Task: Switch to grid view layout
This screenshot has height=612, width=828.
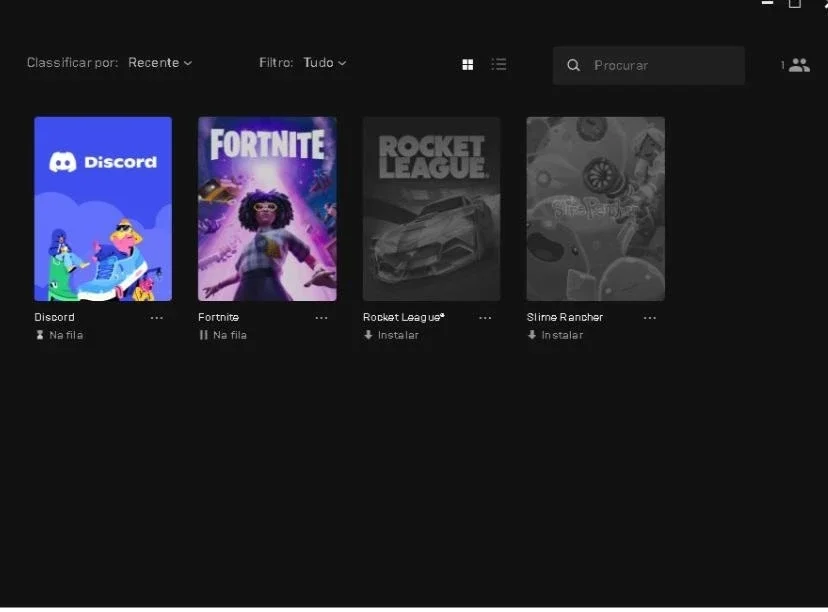Action: pyautogui.click(x=467, y=64)
